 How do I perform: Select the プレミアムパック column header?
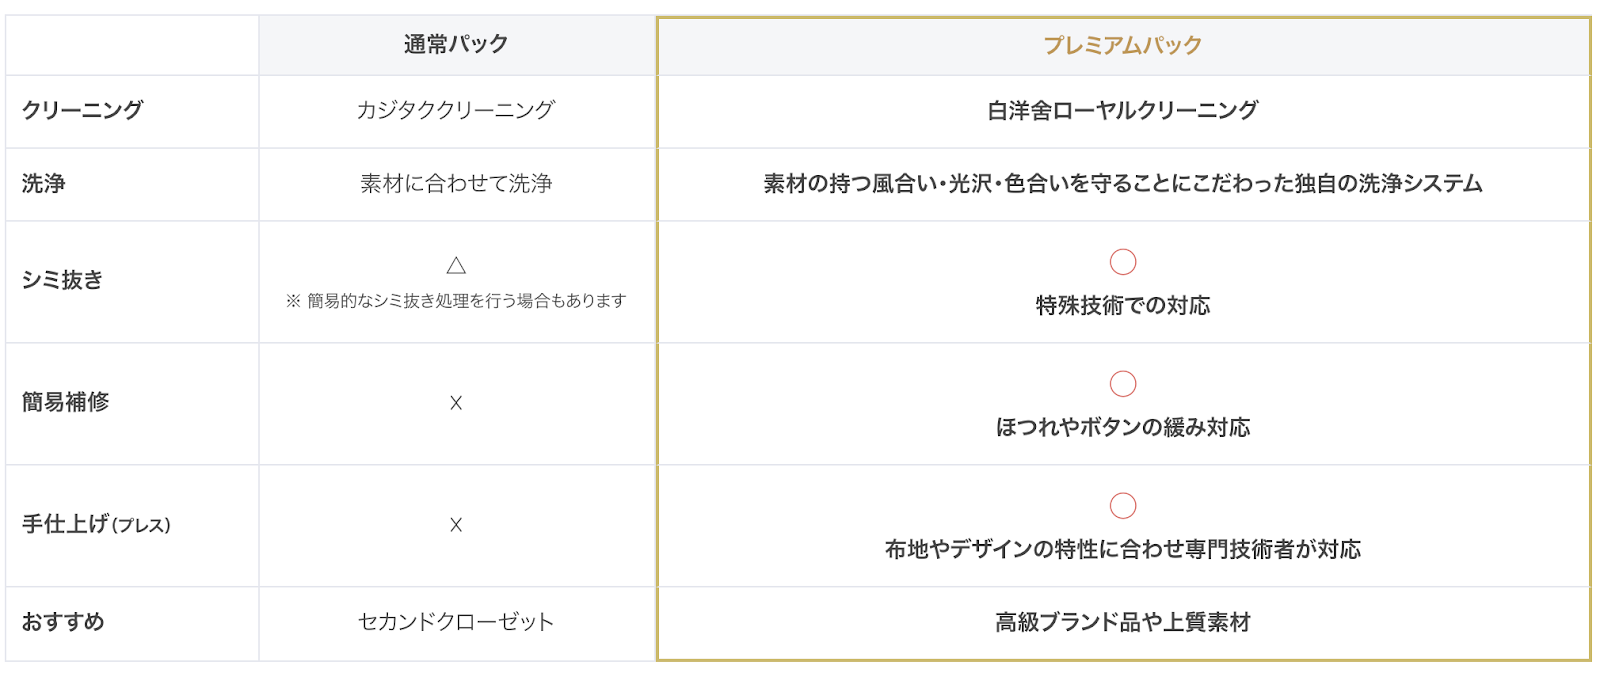[x=1123, y=45]
